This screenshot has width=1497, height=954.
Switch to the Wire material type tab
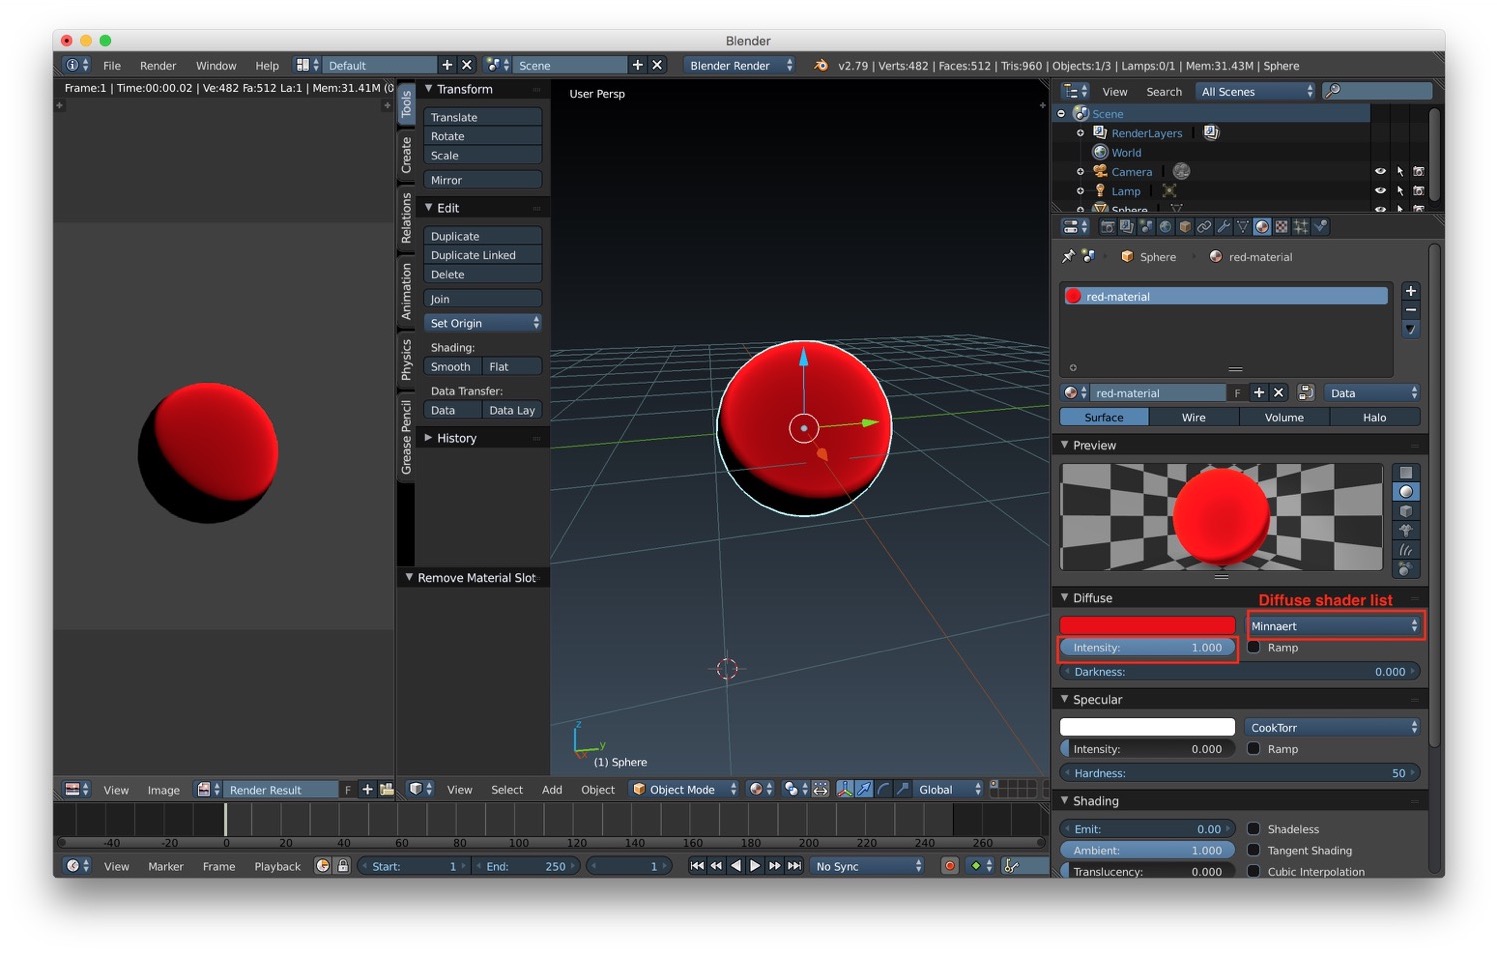point(1194,417)
